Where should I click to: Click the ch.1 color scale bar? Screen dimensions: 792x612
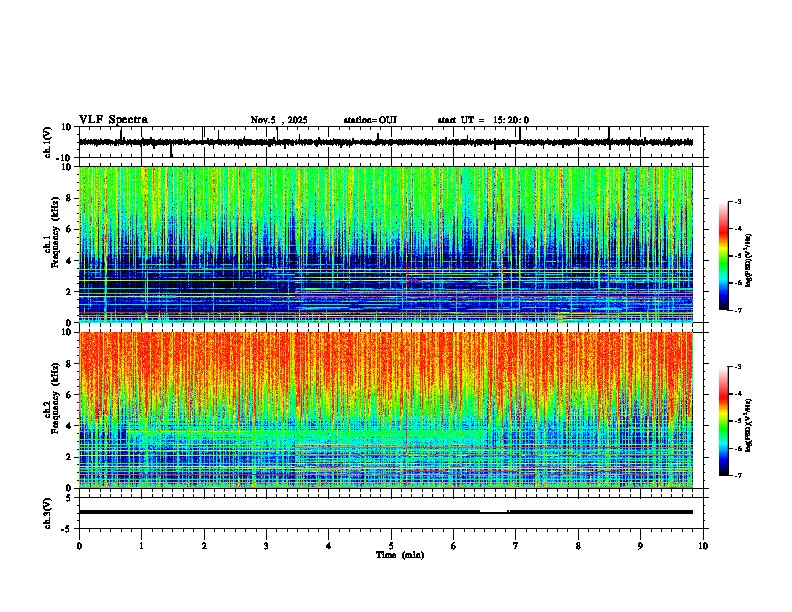(x=724, y=256)
